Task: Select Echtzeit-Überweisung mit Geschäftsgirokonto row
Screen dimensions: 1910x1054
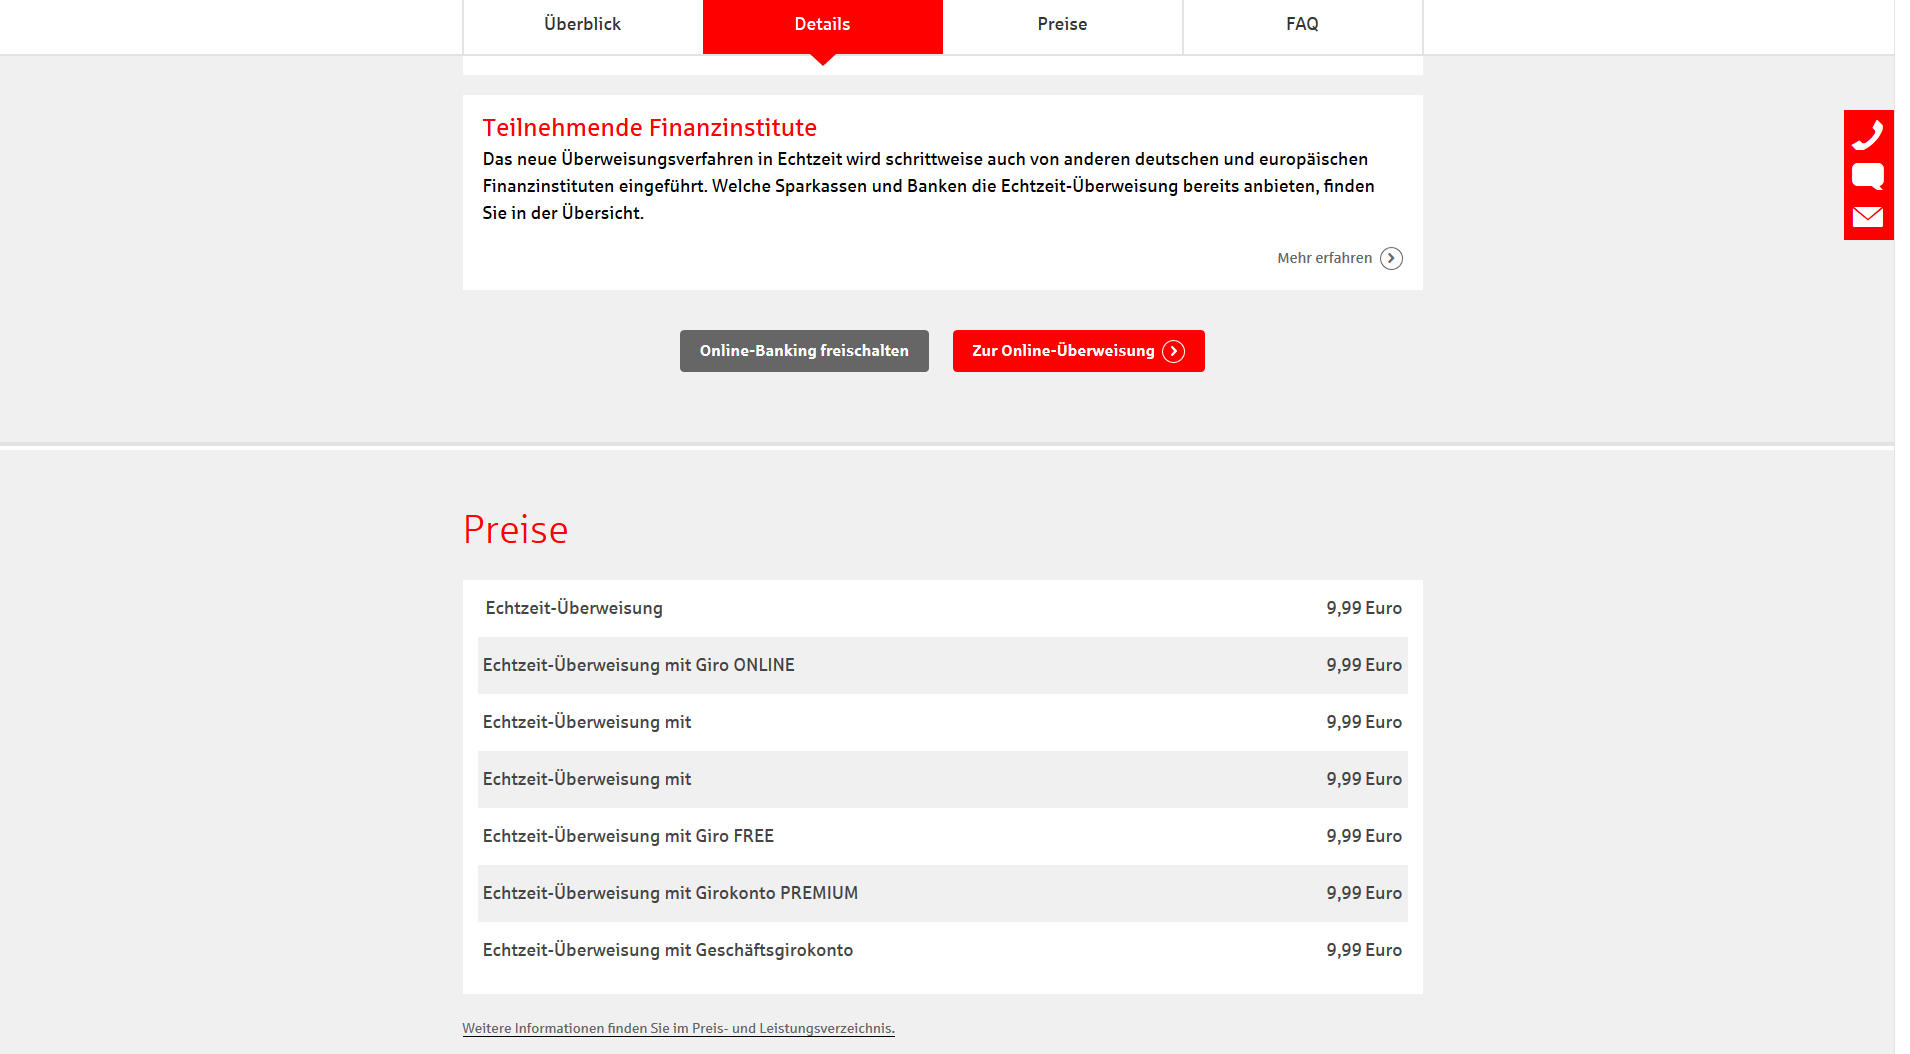Action: 943,950
